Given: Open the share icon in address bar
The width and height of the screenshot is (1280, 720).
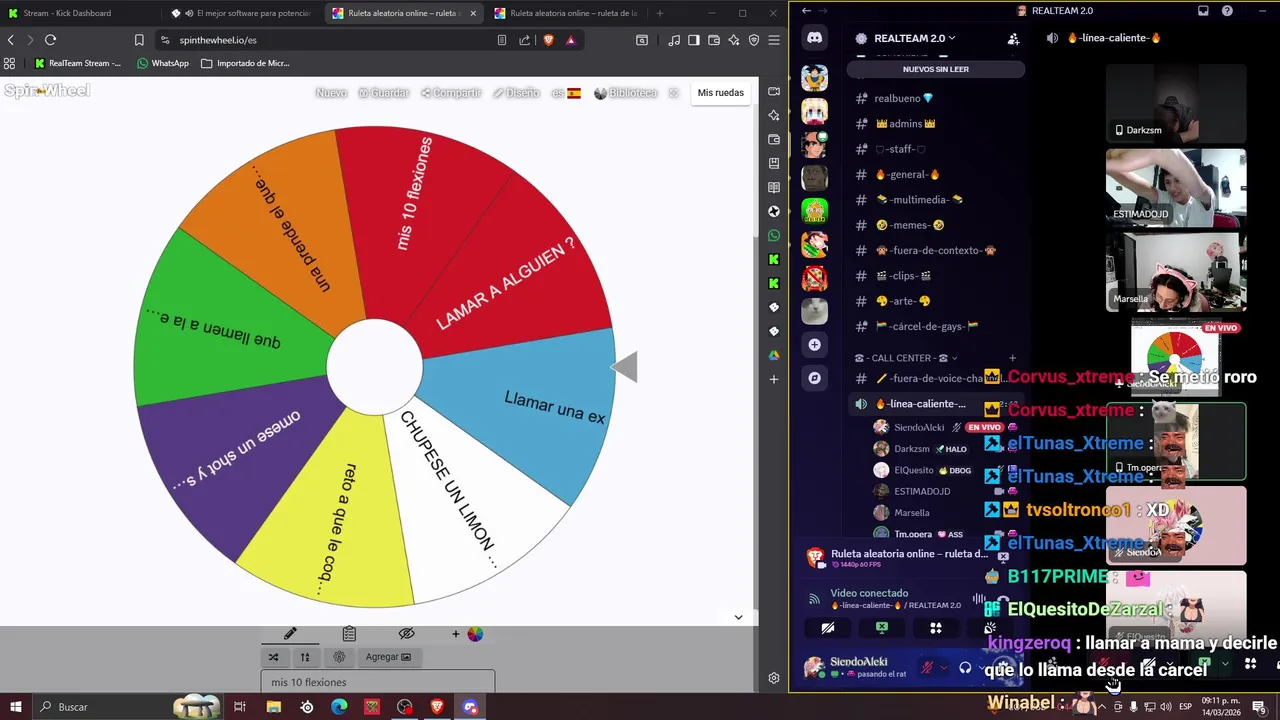Looking at the screenshot, I should click(525, 40).
